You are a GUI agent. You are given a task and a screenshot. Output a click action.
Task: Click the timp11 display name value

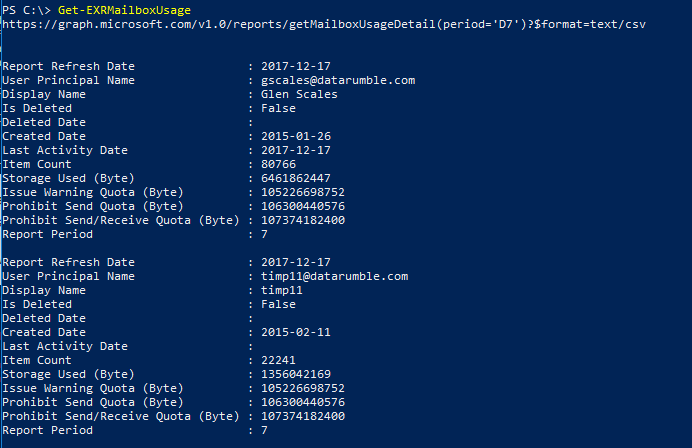[x=282, y=290]
